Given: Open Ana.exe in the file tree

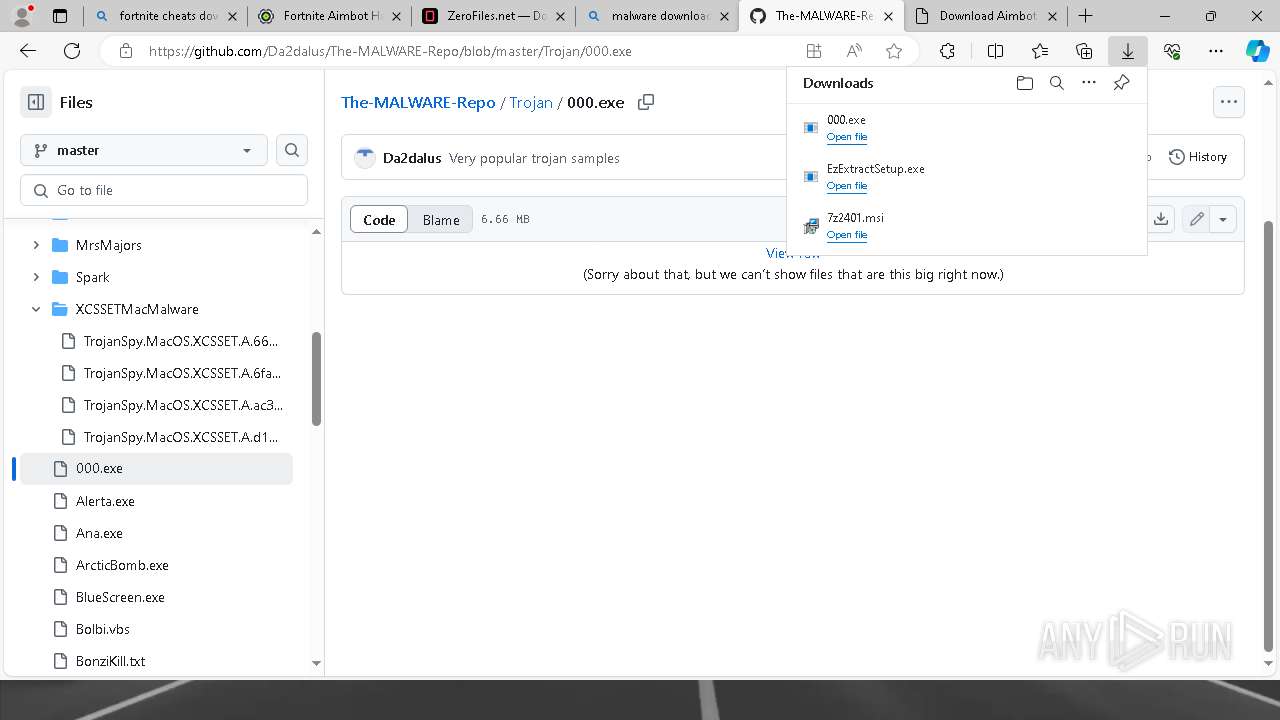Looking at the screenshot, I should pos(156,533).
